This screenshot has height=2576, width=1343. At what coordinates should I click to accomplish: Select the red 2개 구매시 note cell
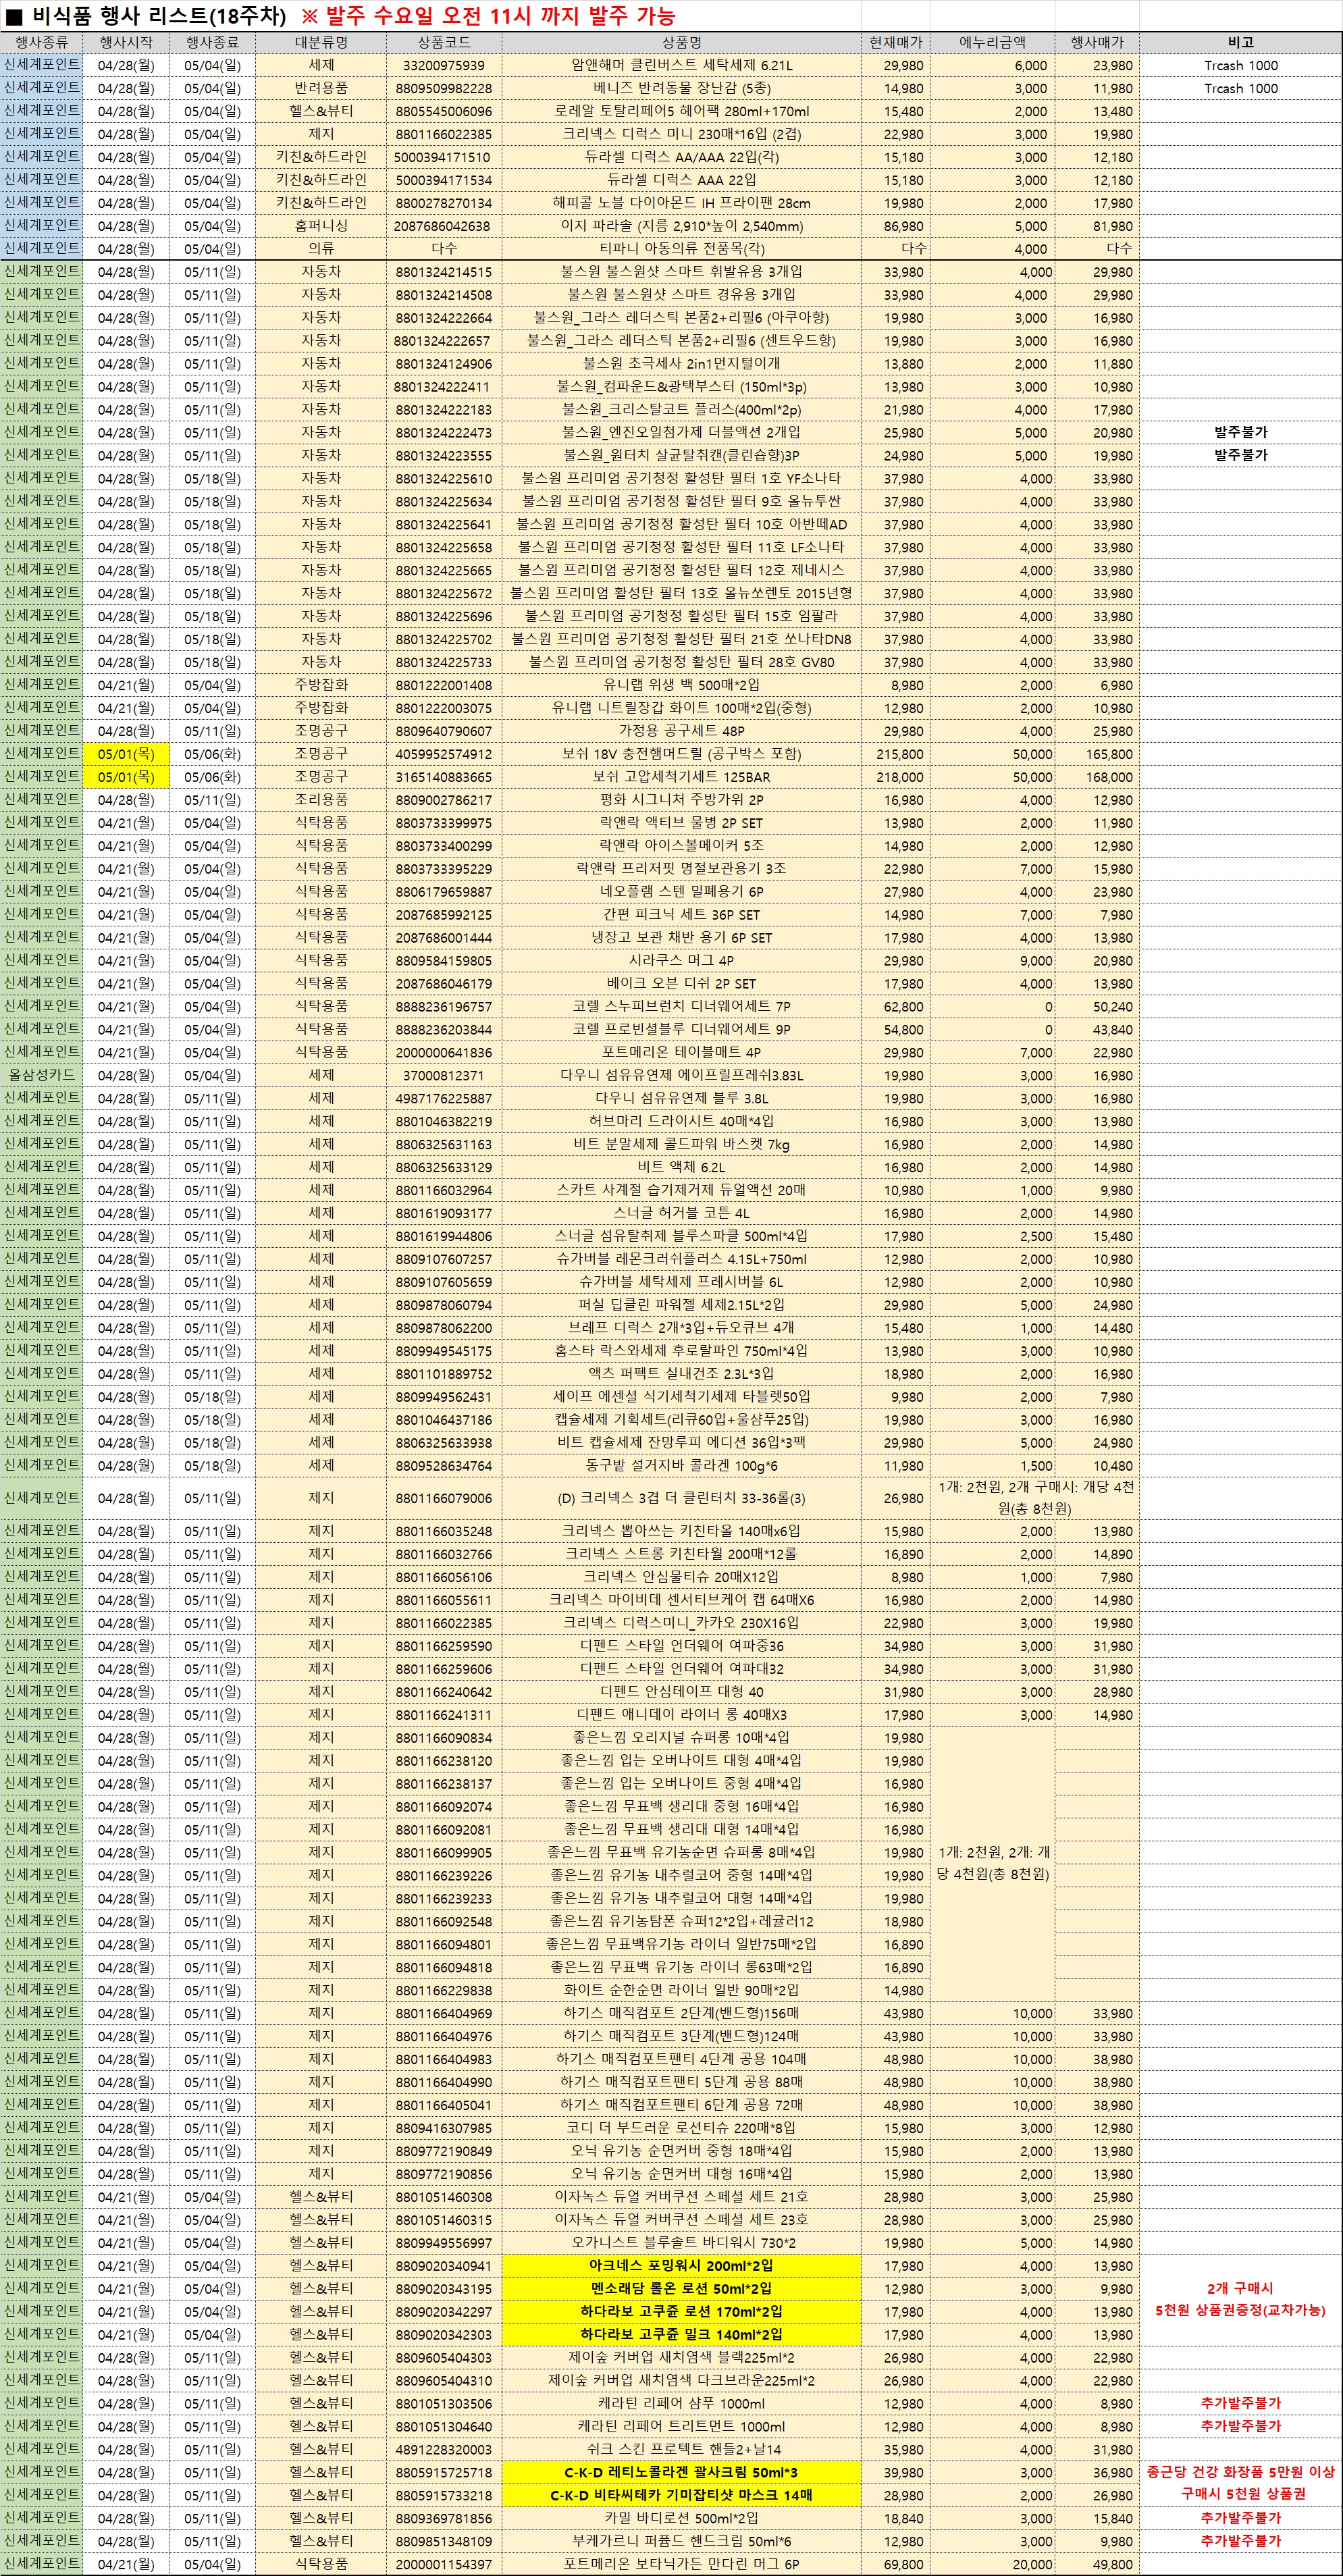coord(1240,2287)
